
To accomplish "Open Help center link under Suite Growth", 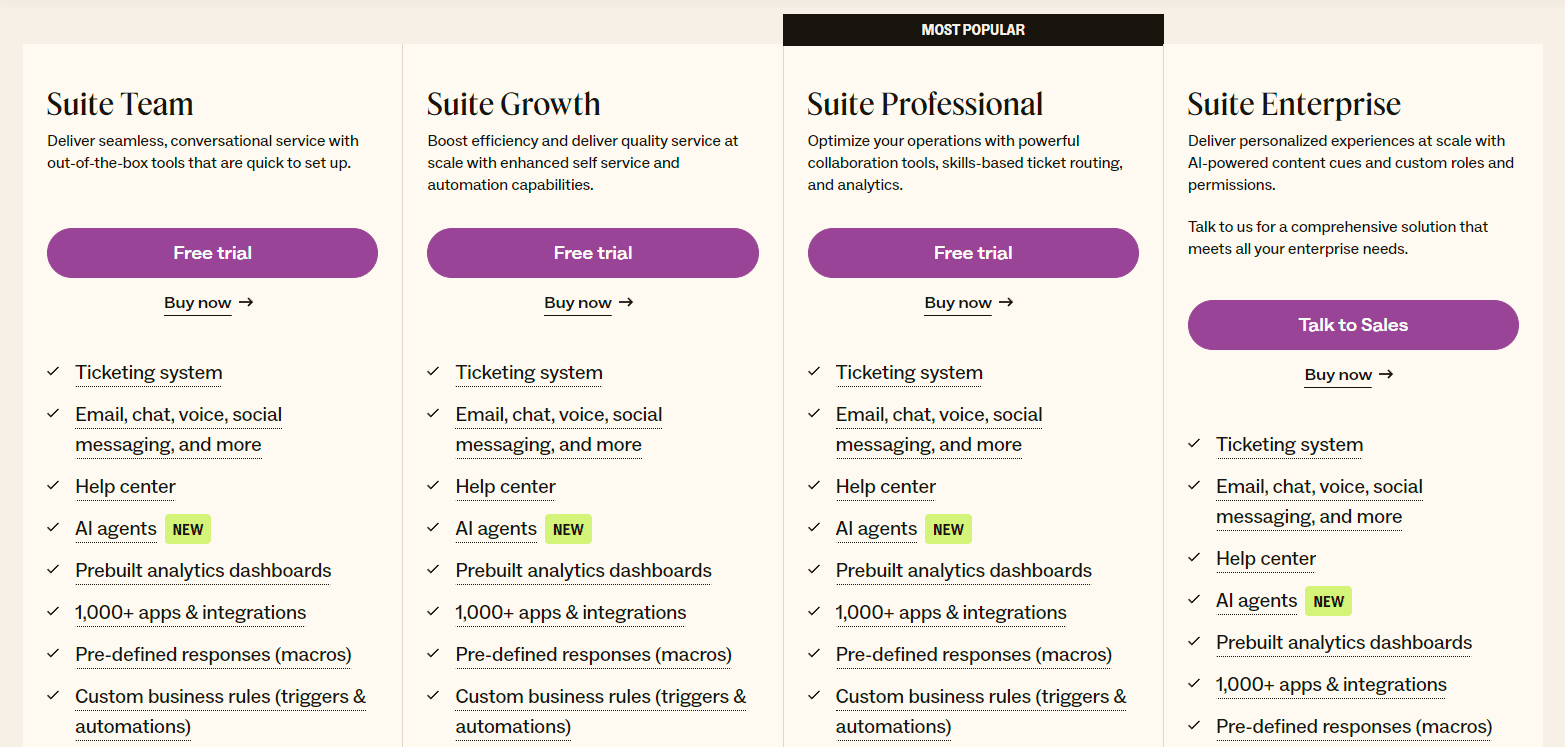I will pyautogui.click(x=505, y=486).
